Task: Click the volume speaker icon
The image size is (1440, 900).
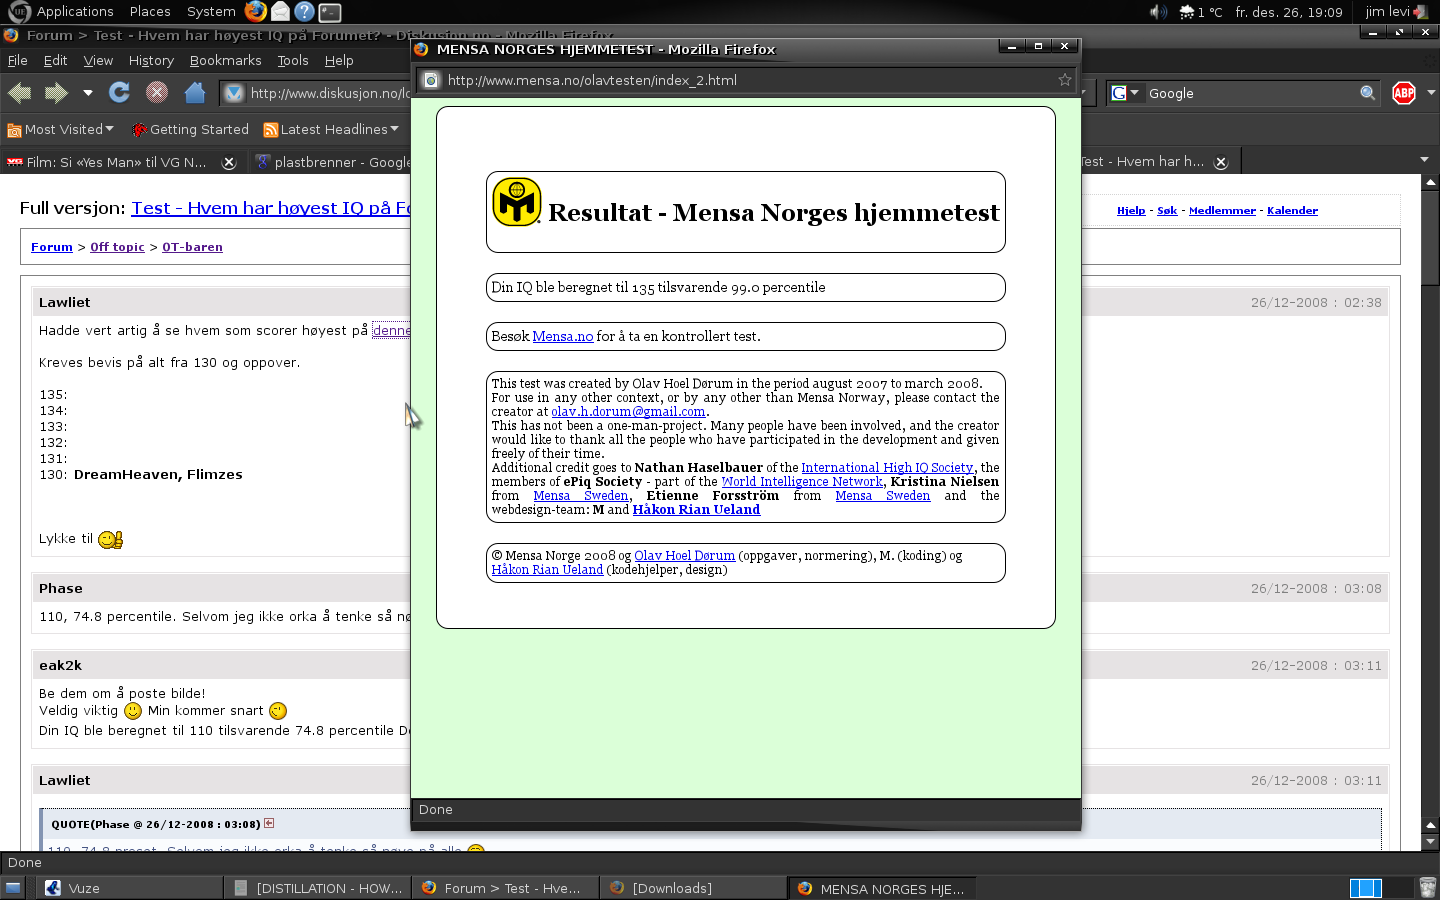Action: (1158, 12)
